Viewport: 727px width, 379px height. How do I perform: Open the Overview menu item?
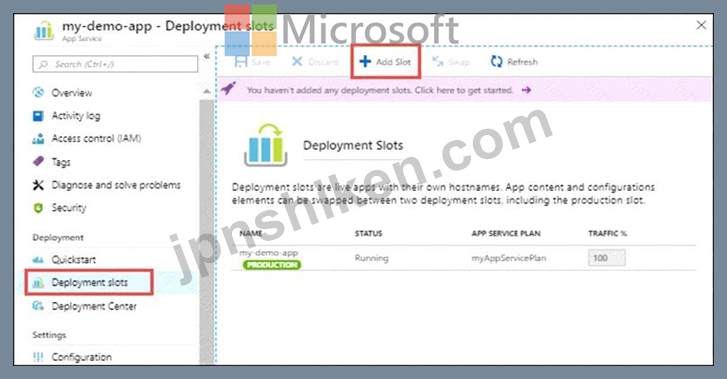click(x=71, y=93)
